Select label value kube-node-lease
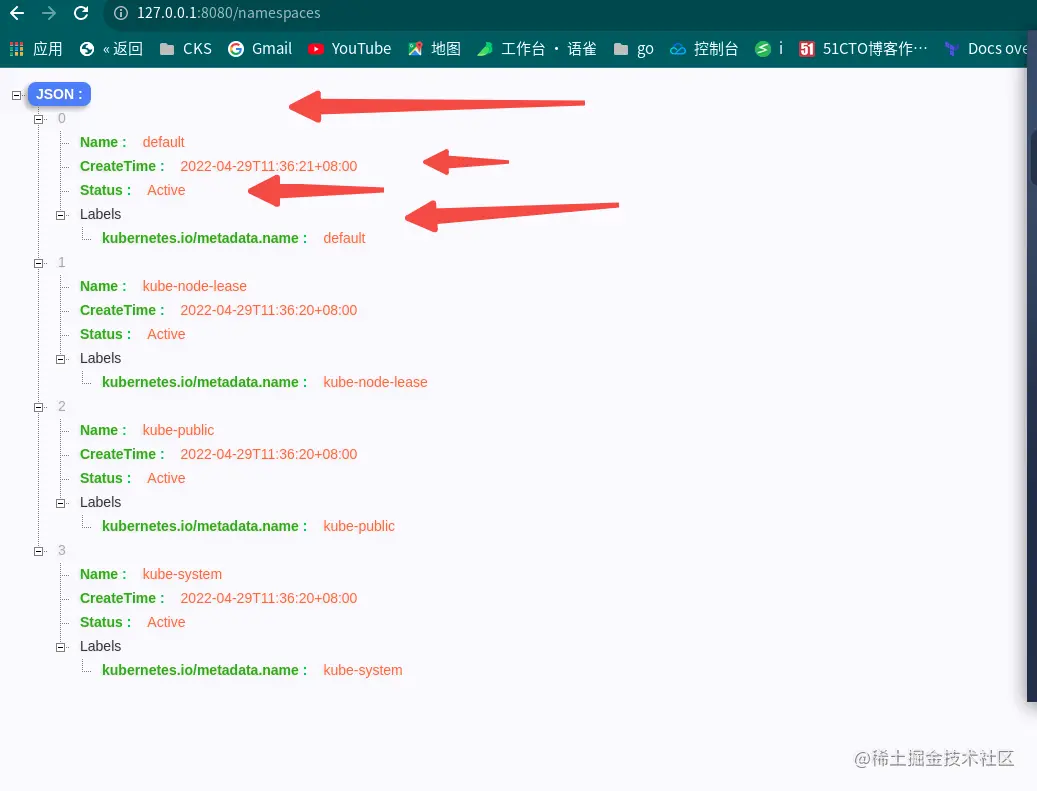The height and width of the screenshot is (791, 1037). tap(375, 382)
